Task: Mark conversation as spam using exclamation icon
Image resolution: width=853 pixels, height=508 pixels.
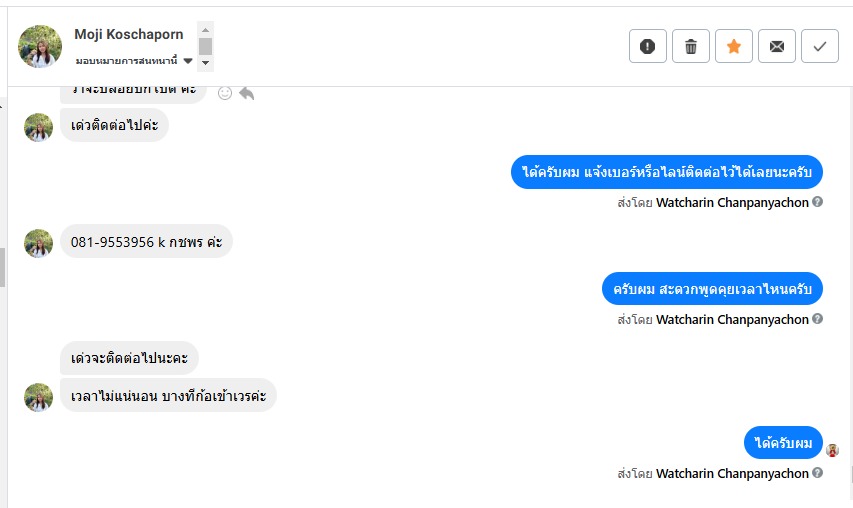Action: 648,46
